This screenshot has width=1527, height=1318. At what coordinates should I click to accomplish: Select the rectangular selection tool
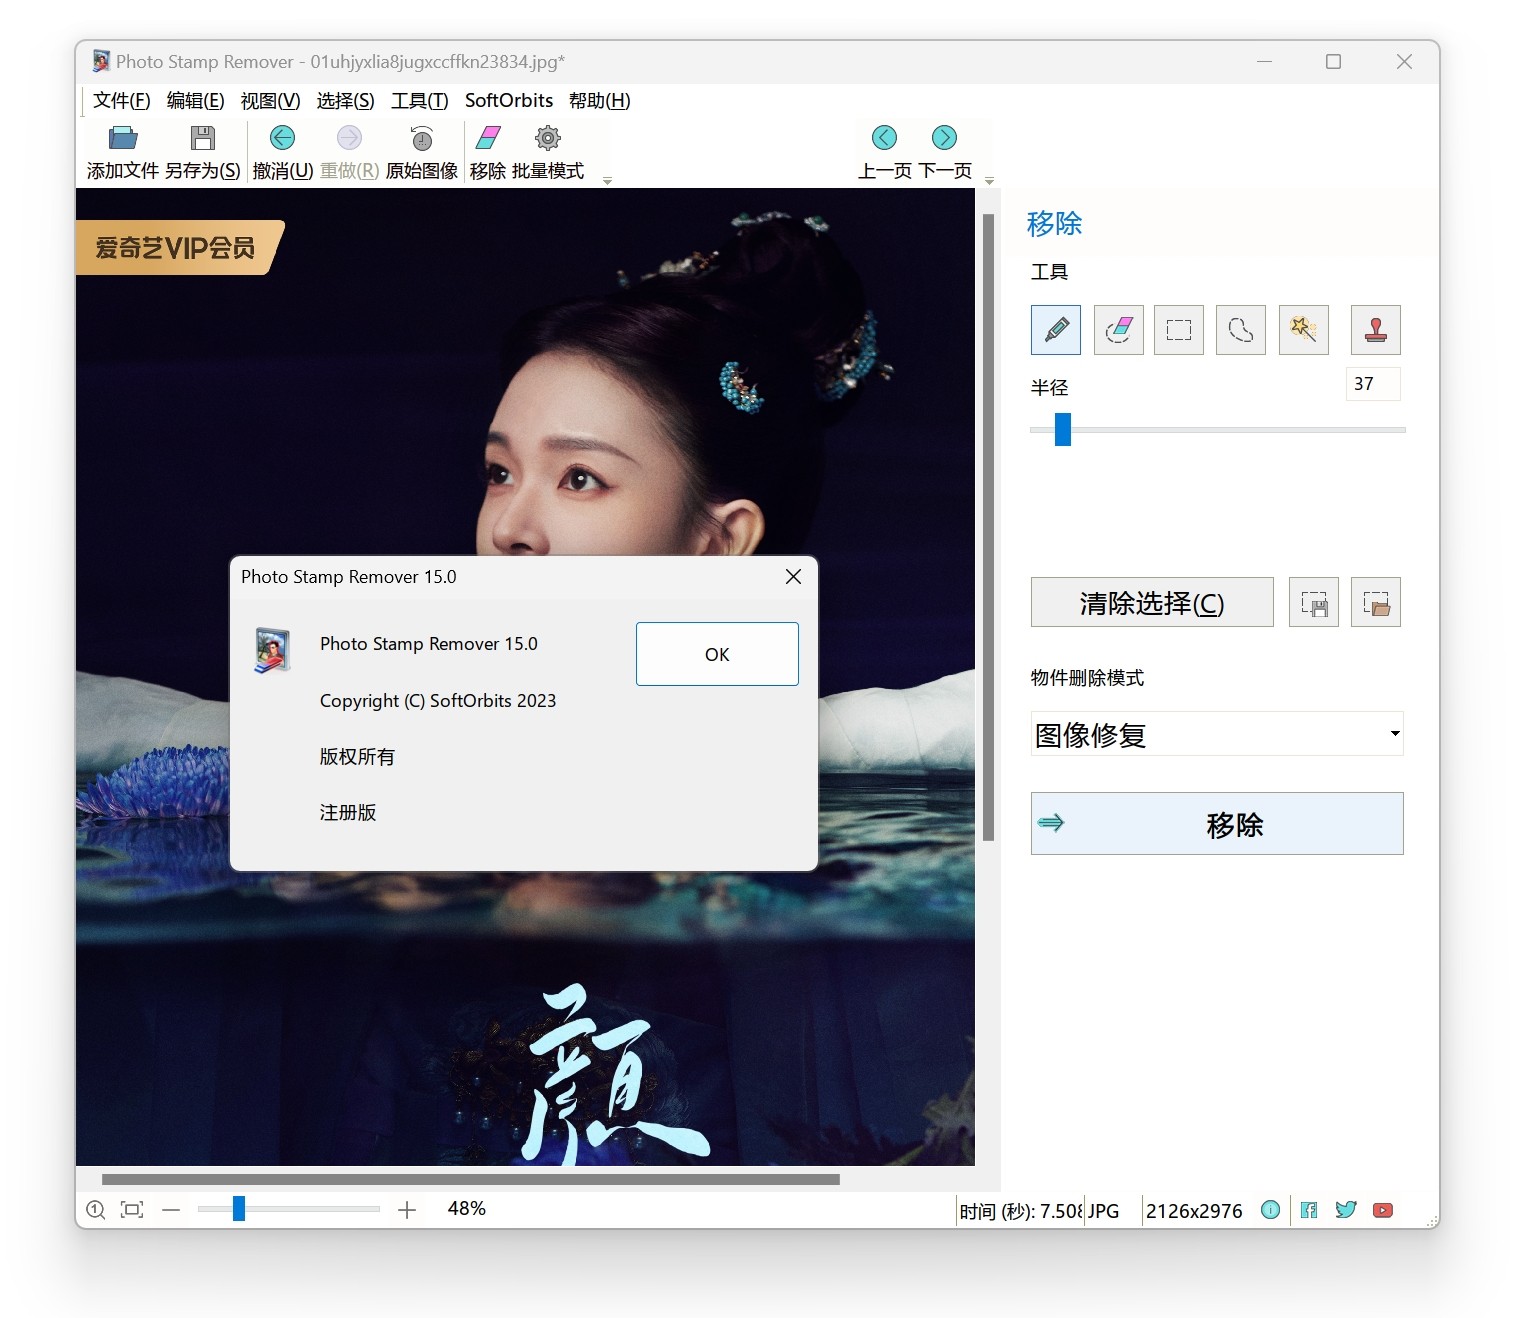1179,330
